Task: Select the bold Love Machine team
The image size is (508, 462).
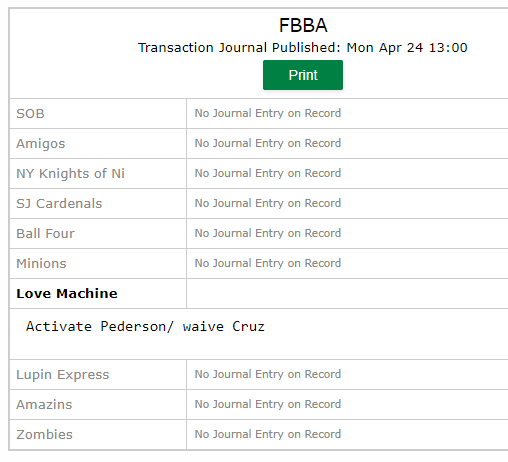Action: tap(67, 294)
